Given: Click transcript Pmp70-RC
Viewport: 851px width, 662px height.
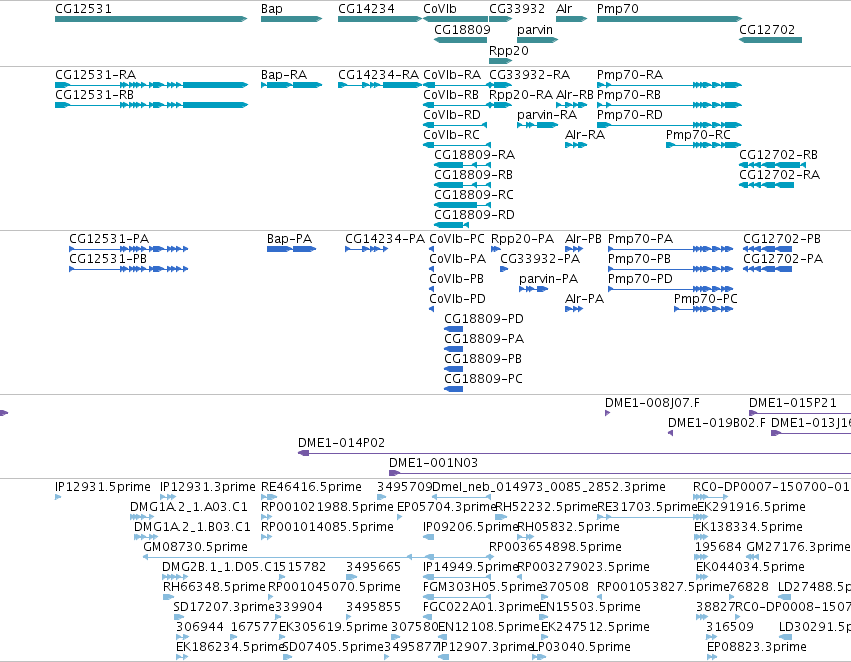Looking at the screenshot, I should (703, 145).
